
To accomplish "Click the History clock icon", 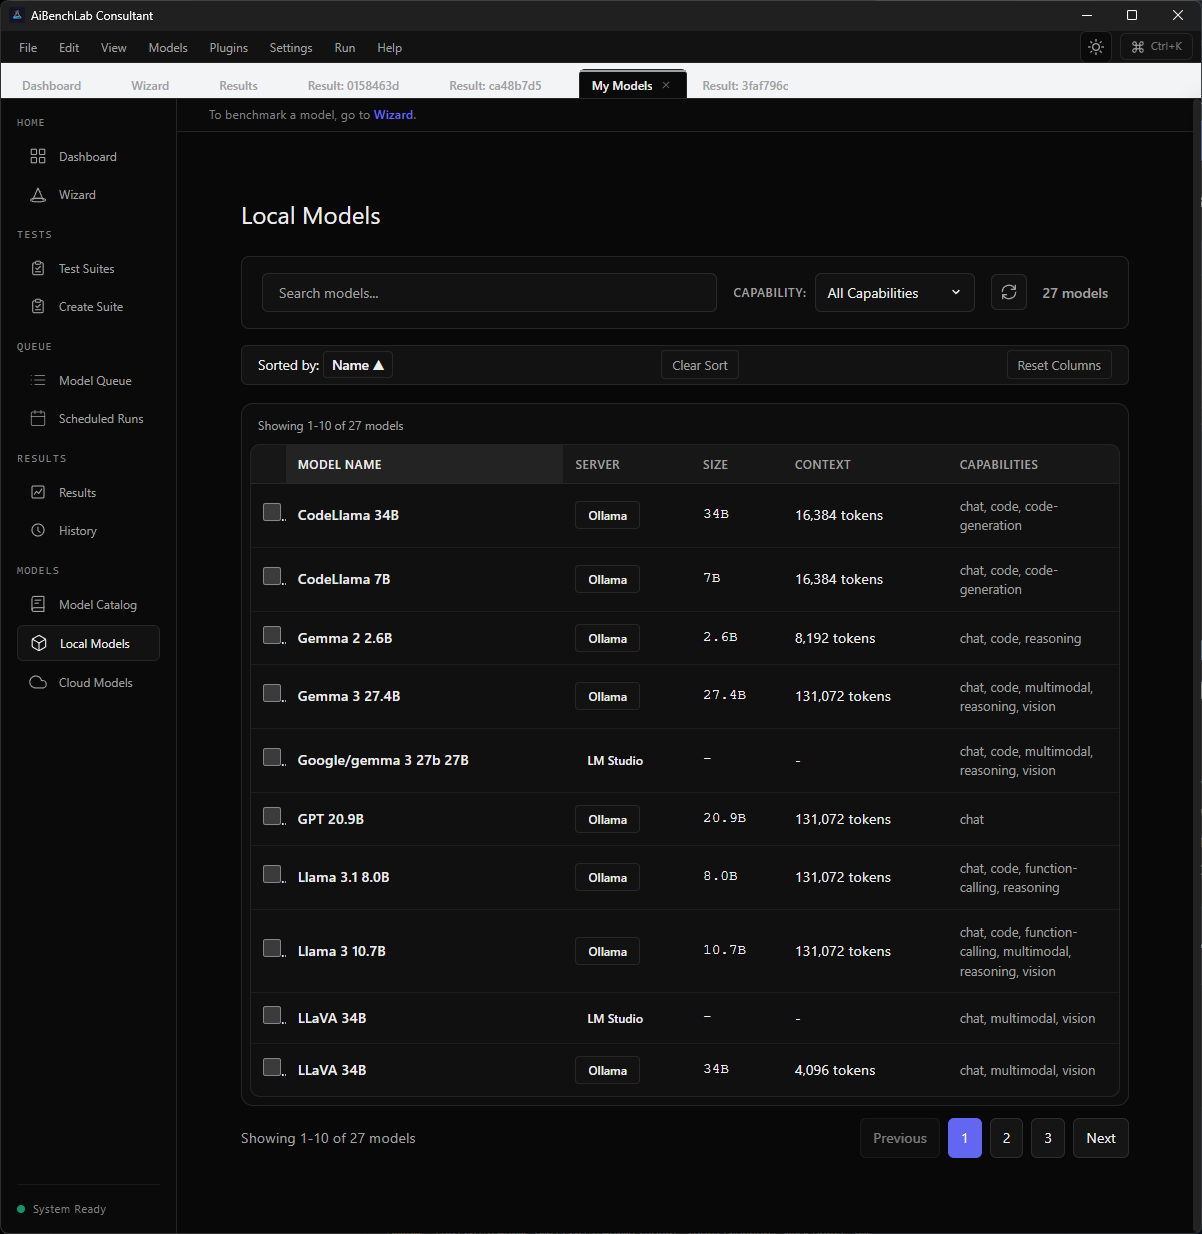I will click(x=38, y=530).
